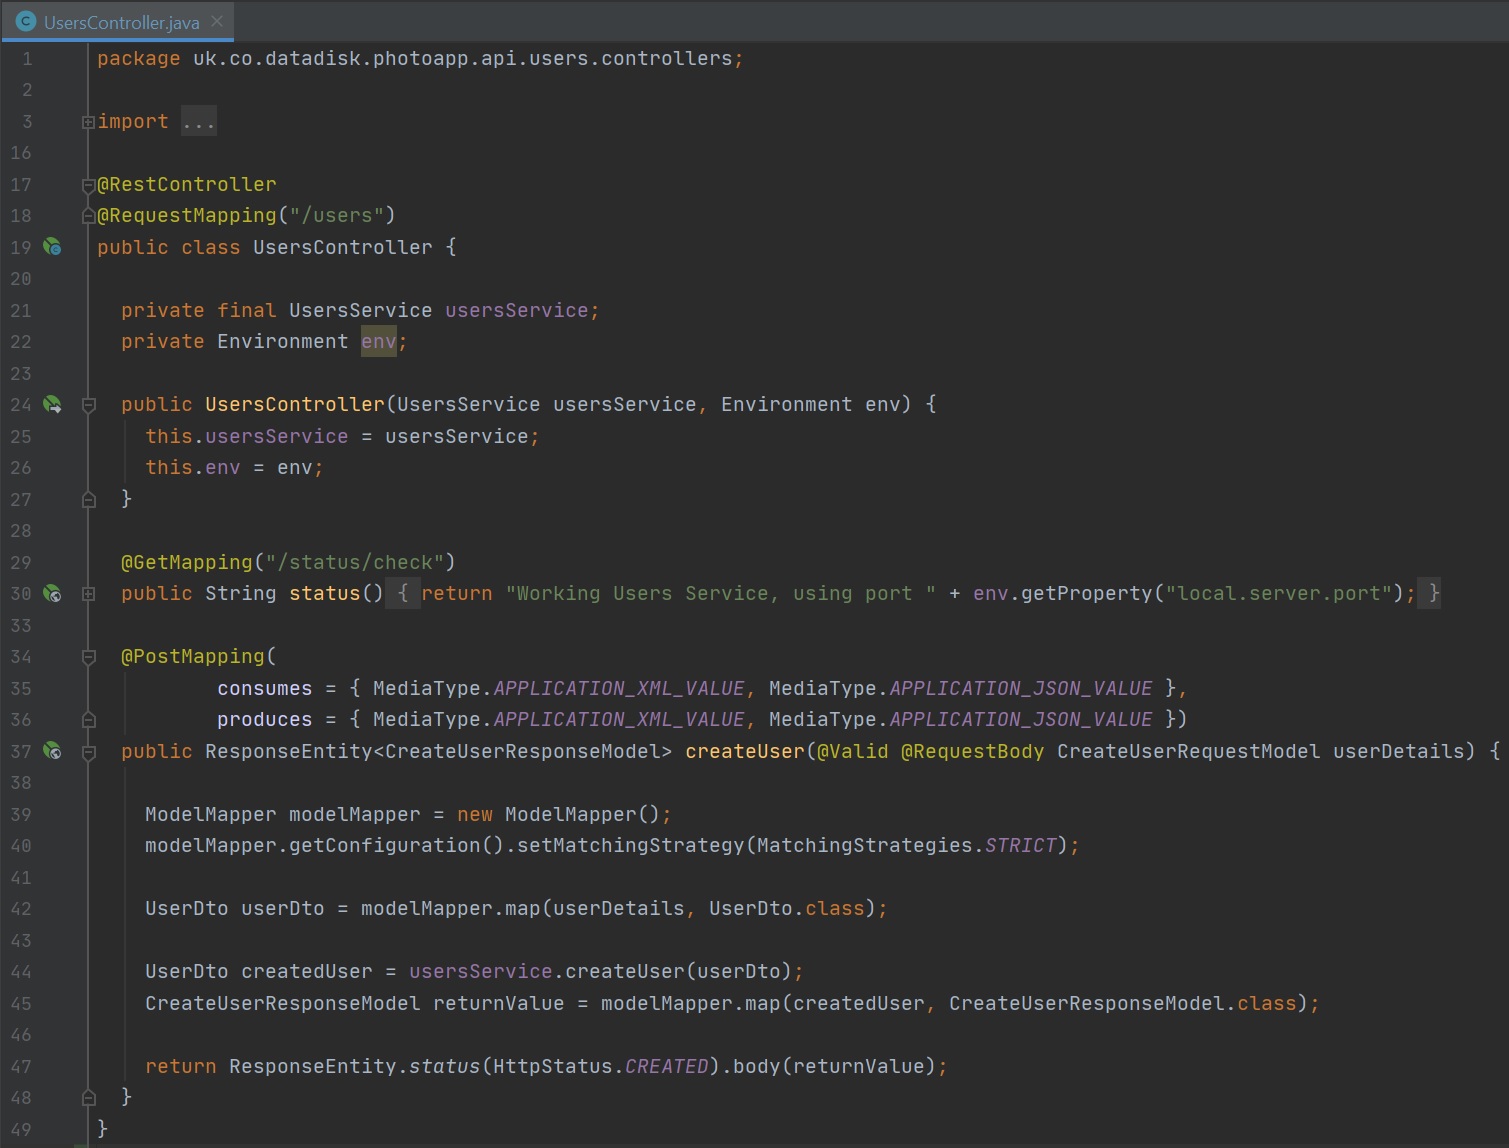This screenshot has width=1509, height=1148.
Task: Click the highlighted env field in the Environment declaration
Action: pos(378,342)
